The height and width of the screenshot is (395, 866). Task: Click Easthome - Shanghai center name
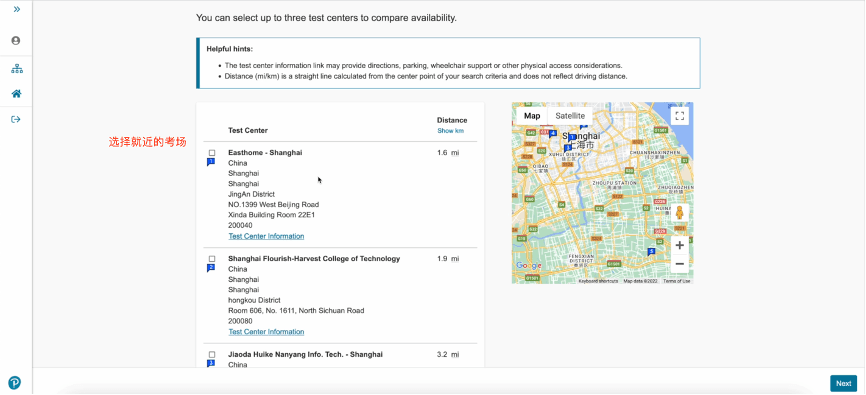265,152
